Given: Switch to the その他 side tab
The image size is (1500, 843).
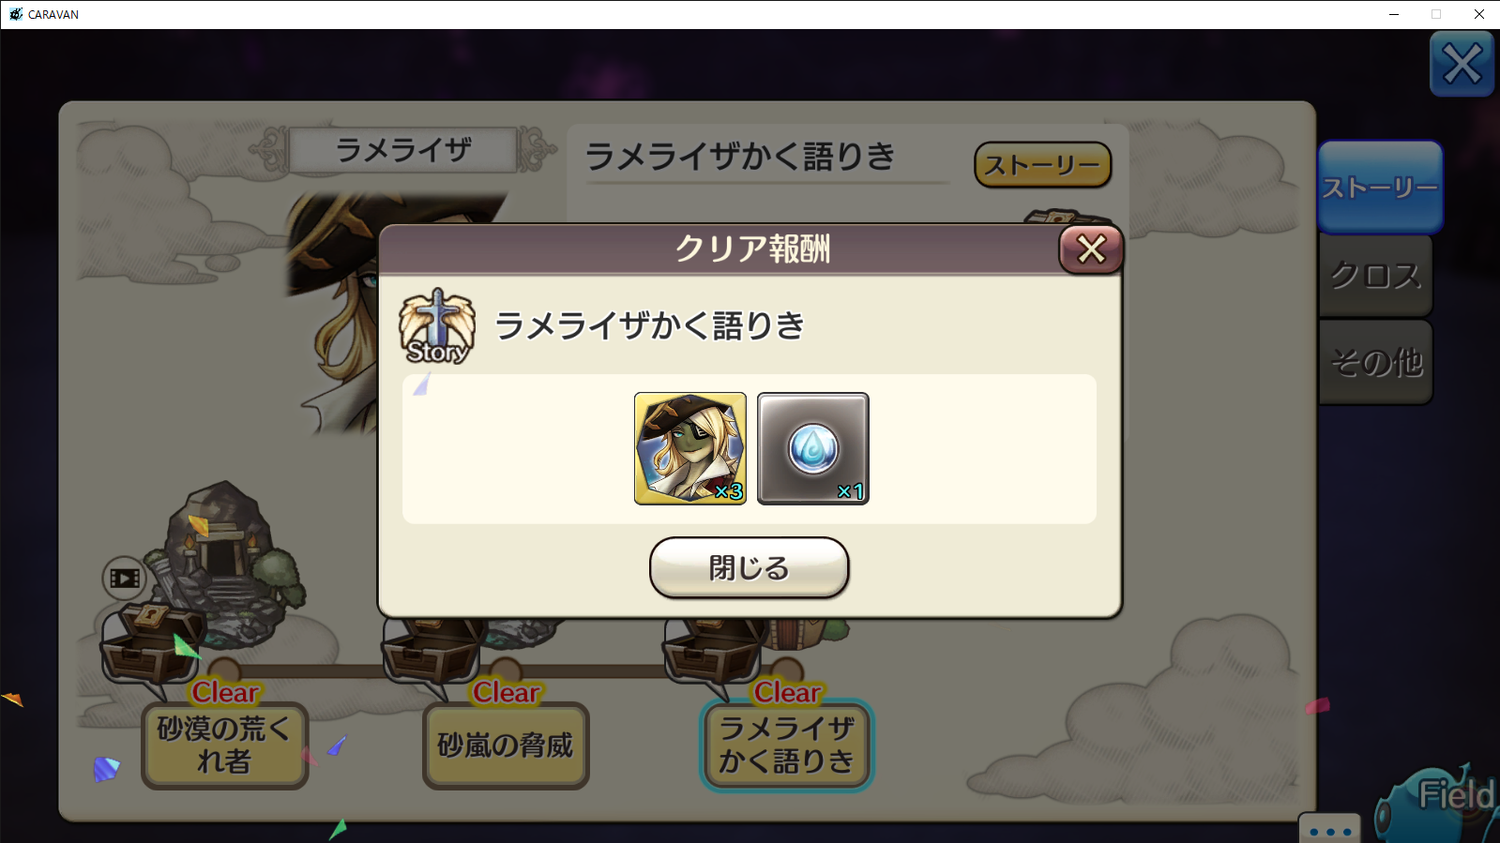Looking at the screenshot, I should [1376, 362].
